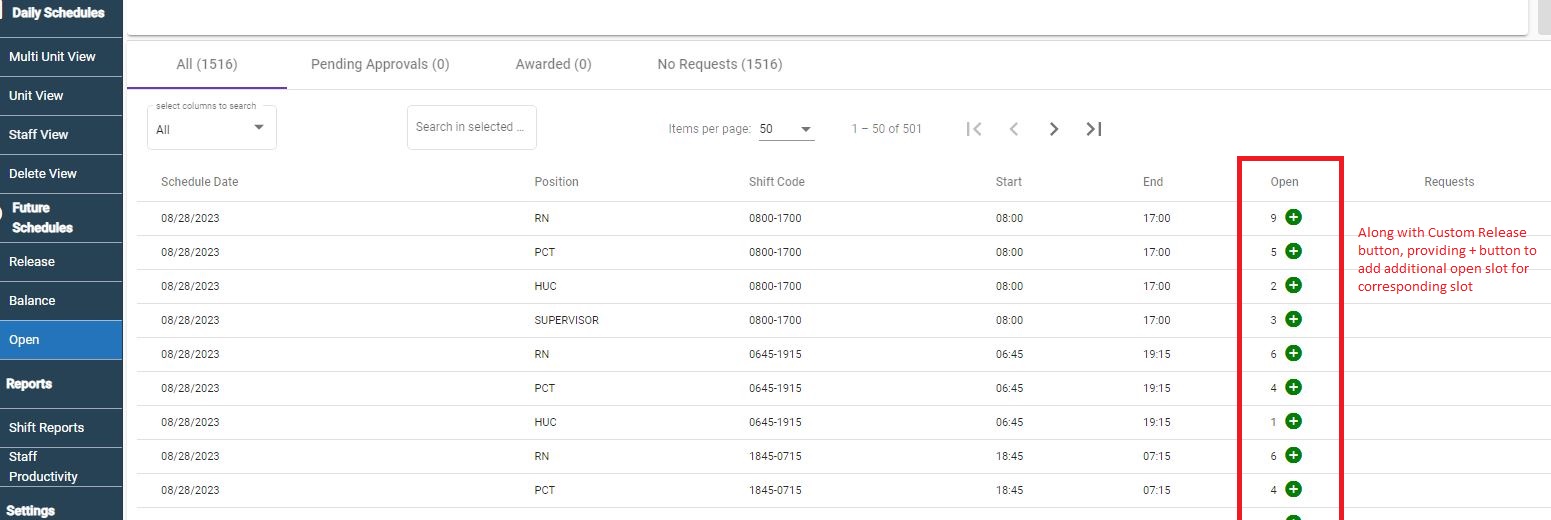This screenshot has width=1551, height=520.
Task: Add open slot for first RN 0800-1700 row
Action: click(x=1293, y=217)
